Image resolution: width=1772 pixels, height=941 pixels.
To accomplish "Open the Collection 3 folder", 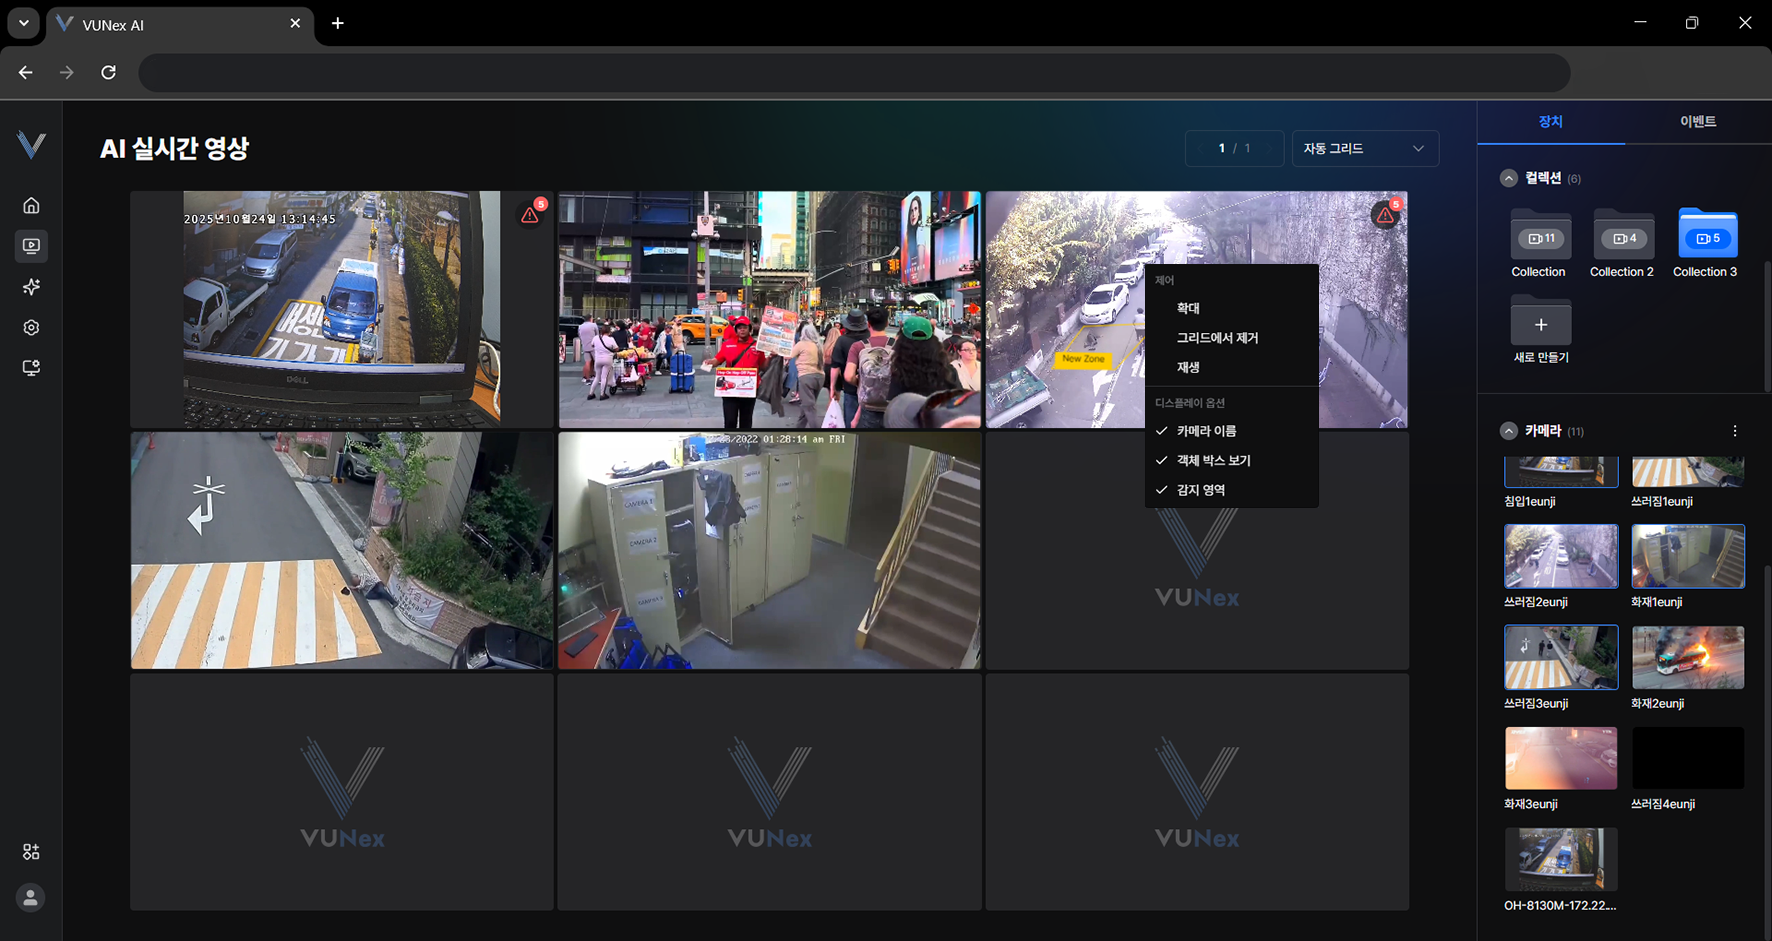I will [x=1706, y=239].
